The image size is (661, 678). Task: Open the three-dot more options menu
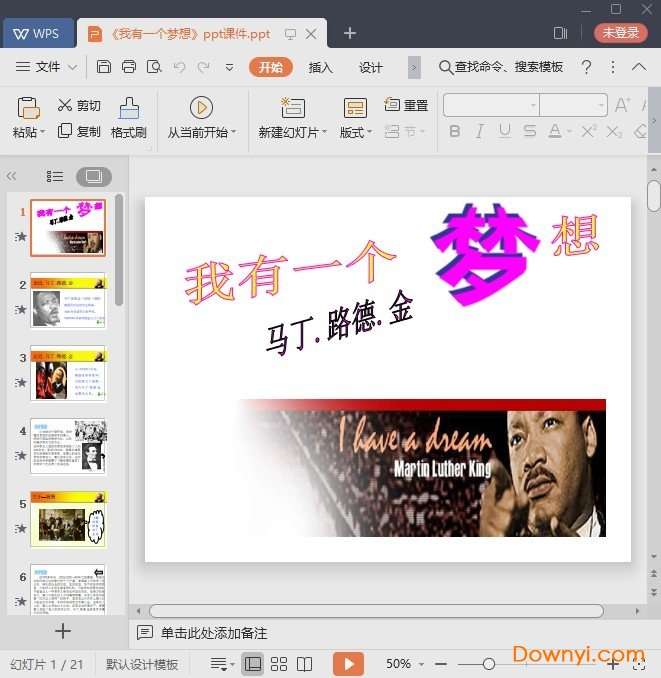(613, 67)
